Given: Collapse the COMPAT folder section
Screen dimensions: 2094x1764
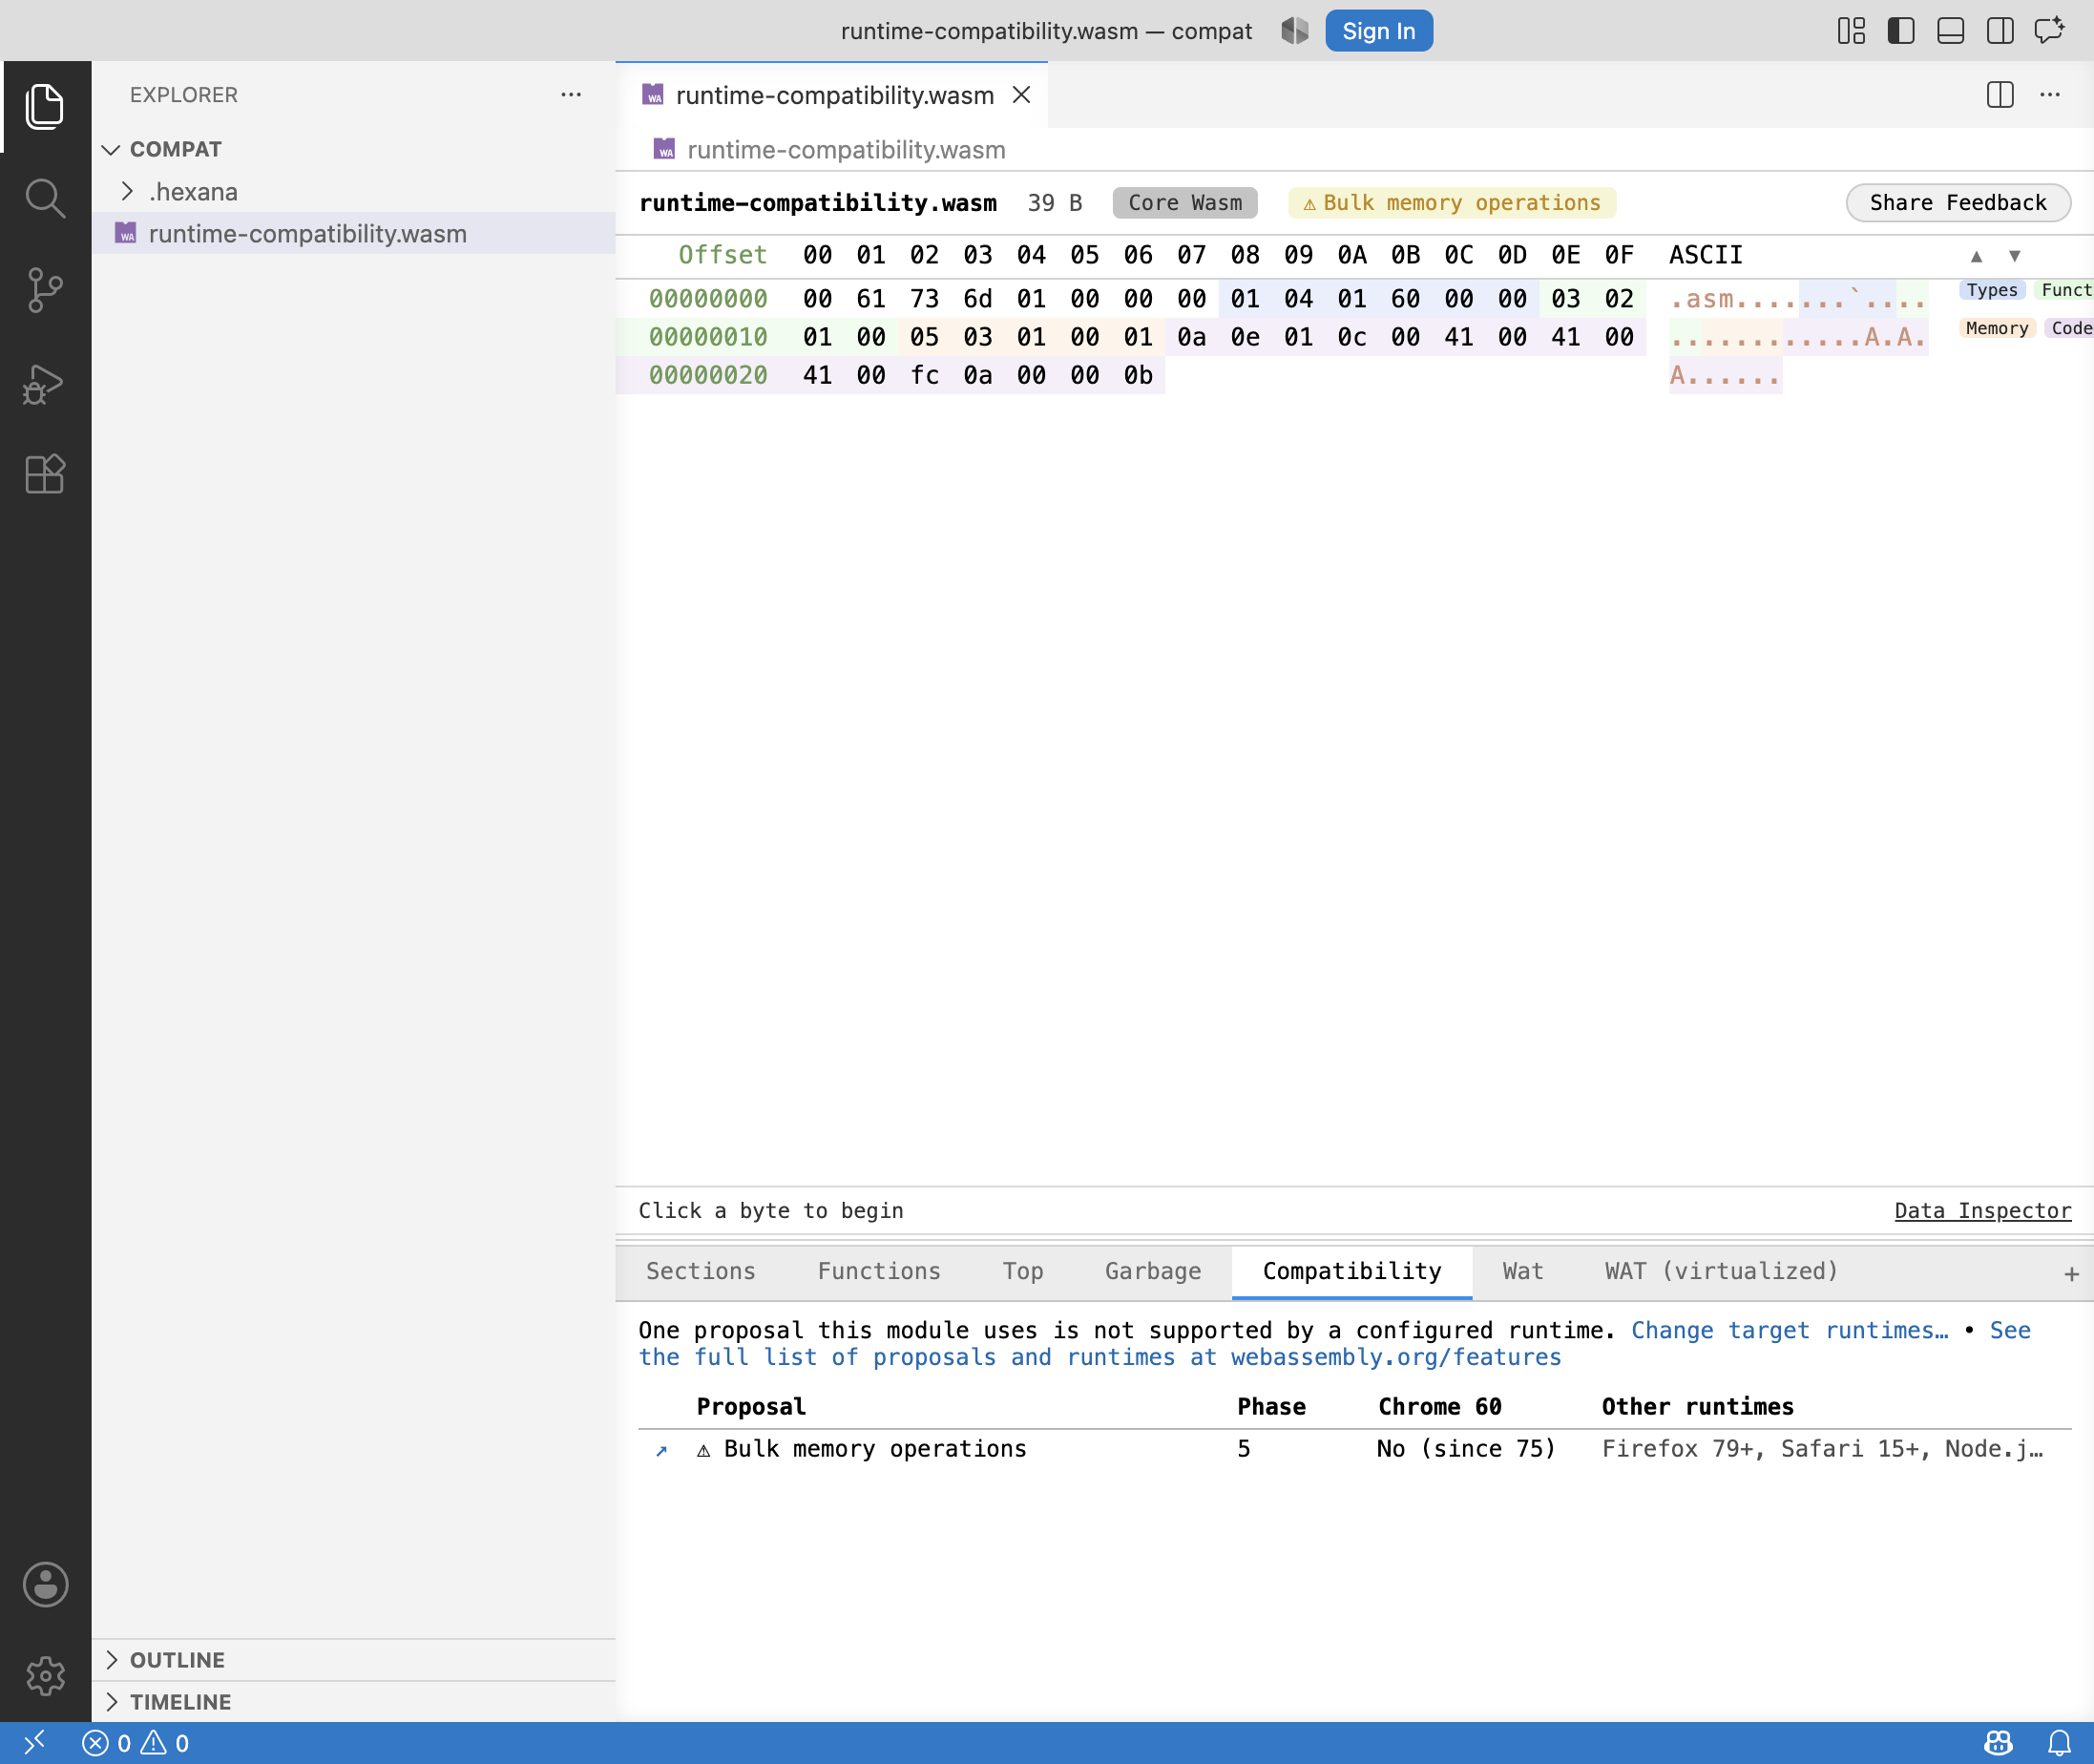Looking at the screenshot, I should 354,149.
